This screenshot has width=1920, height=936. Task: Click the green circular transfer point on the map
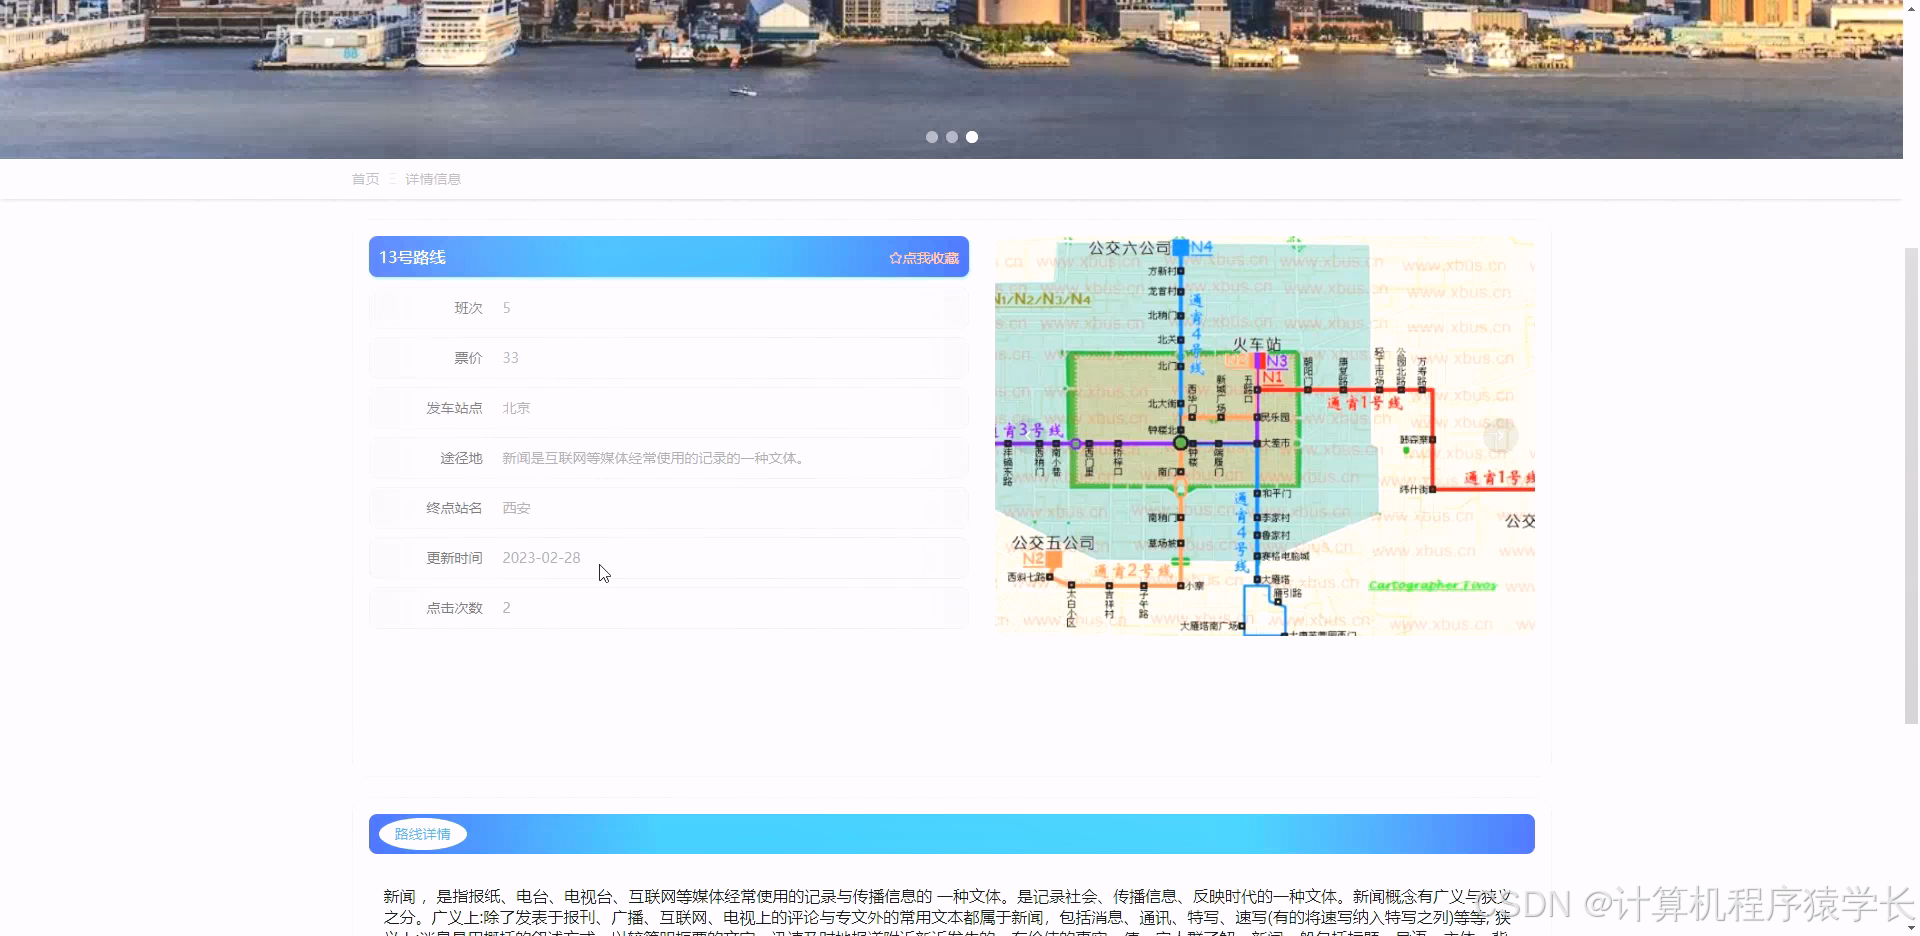point(1181,441)
